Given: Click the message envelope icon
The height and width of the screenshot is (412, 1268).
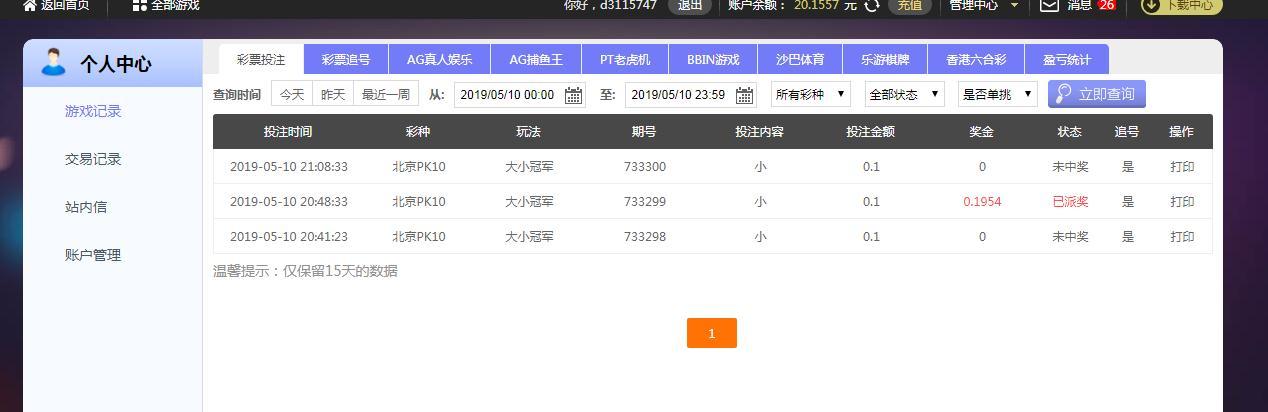Looking at the screenshot, I should [x=1049, y=5].
